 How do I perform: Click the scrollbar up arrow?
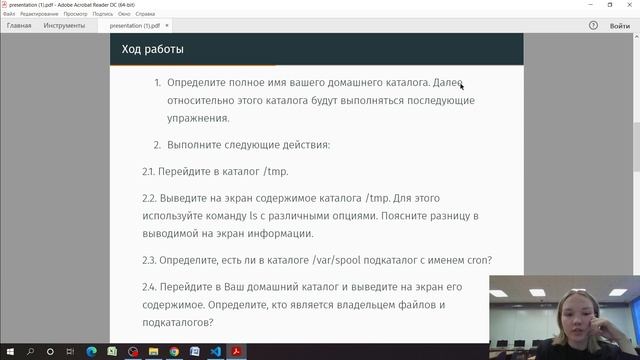pyautogui.click(x=636, y=37)
